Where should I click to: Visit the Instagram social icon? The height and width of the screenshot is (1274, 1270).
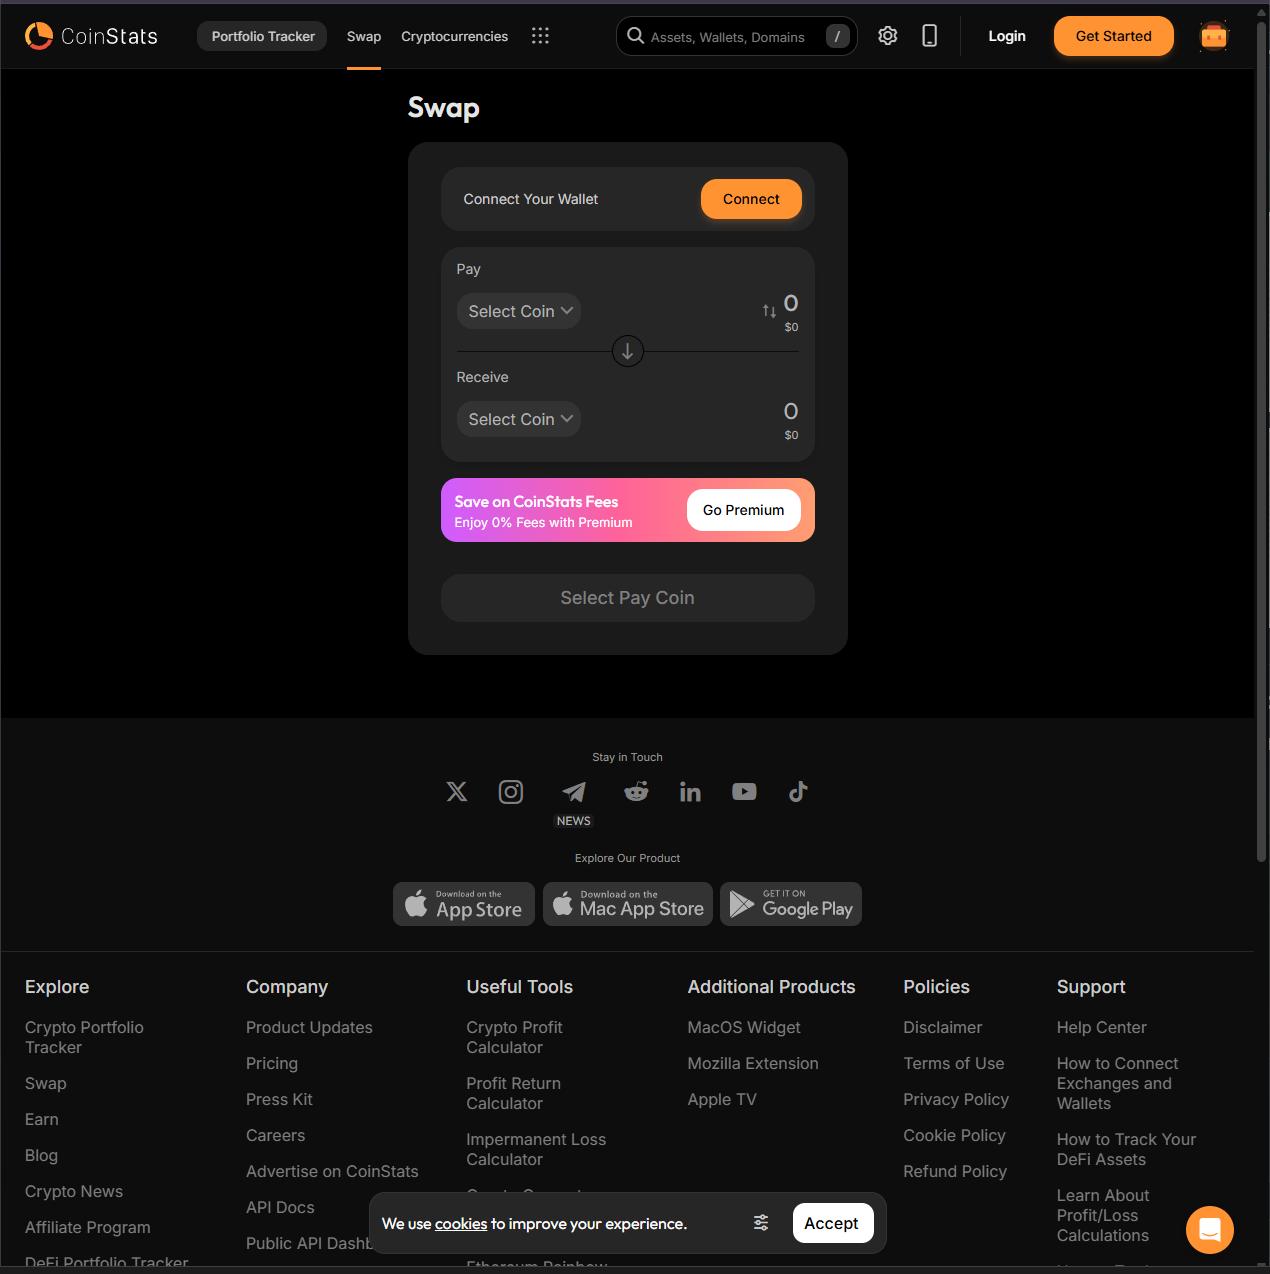point(511,792)
